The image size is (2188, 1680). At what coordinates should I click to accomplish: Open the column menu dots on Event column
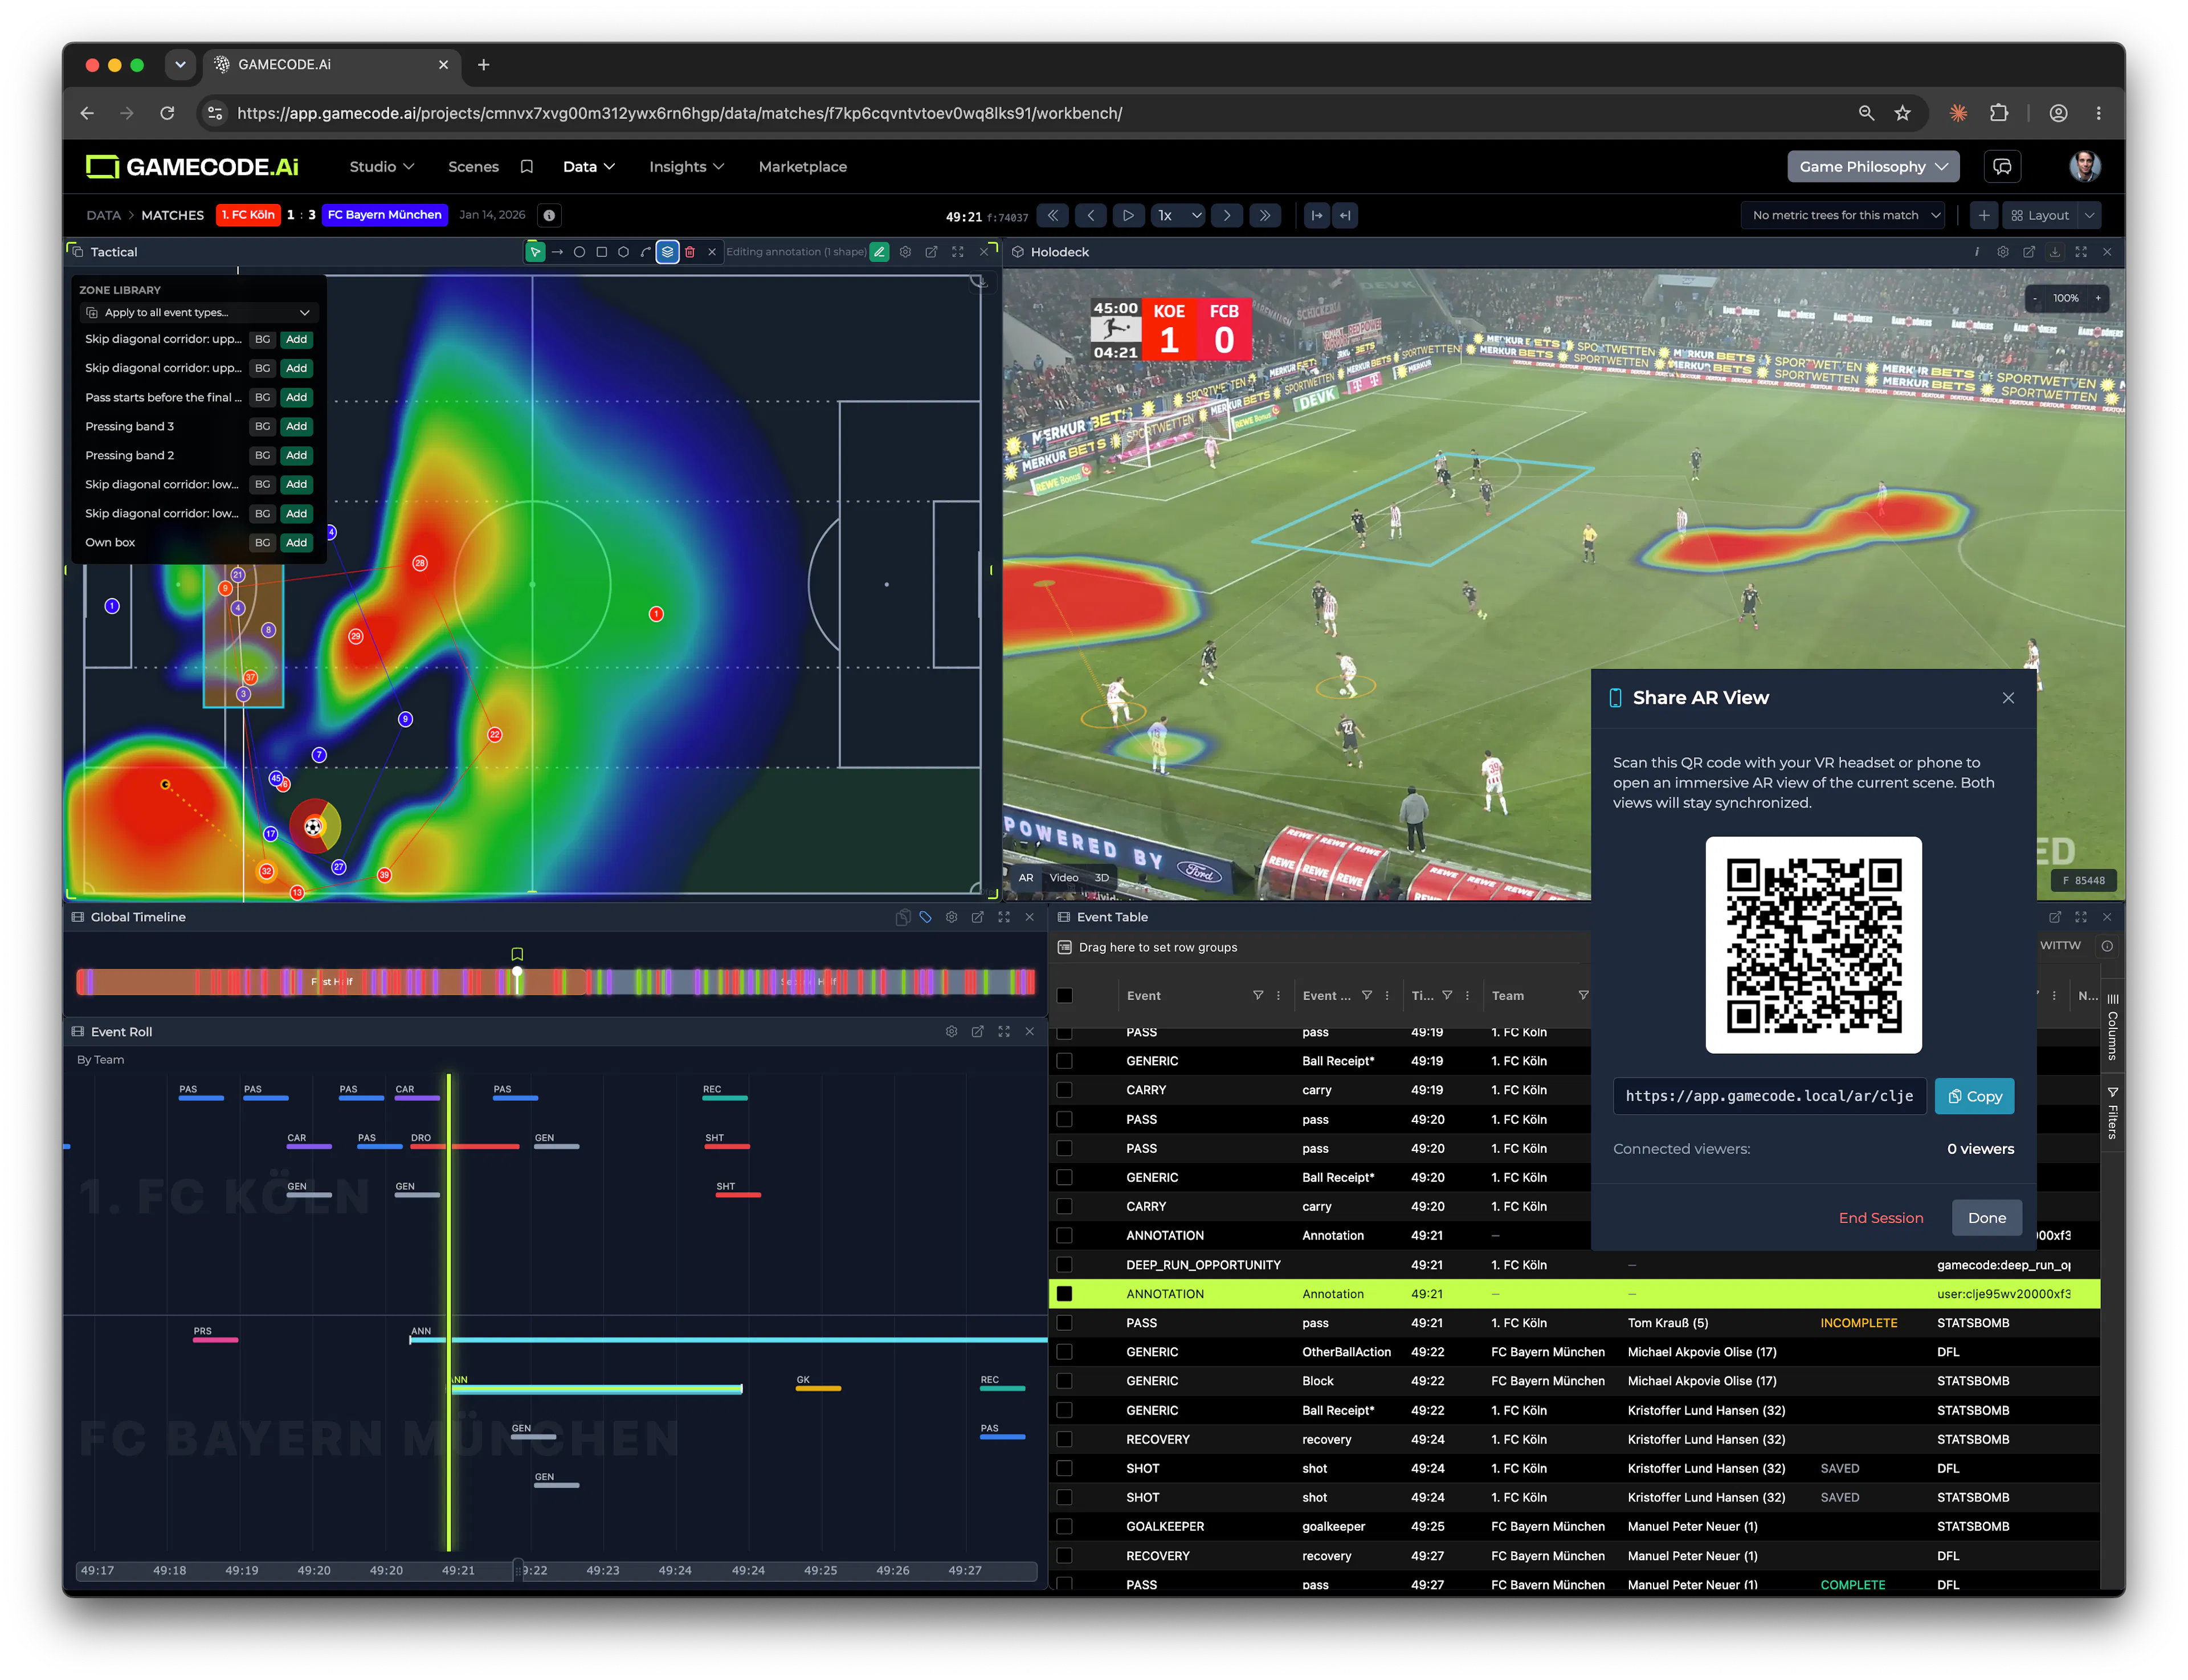click(1278, 995)
